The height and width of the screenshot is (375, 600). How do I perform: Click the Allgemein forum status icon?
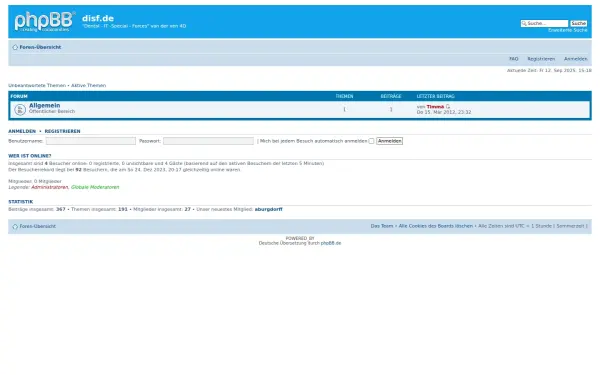click(x=20, y=110)
